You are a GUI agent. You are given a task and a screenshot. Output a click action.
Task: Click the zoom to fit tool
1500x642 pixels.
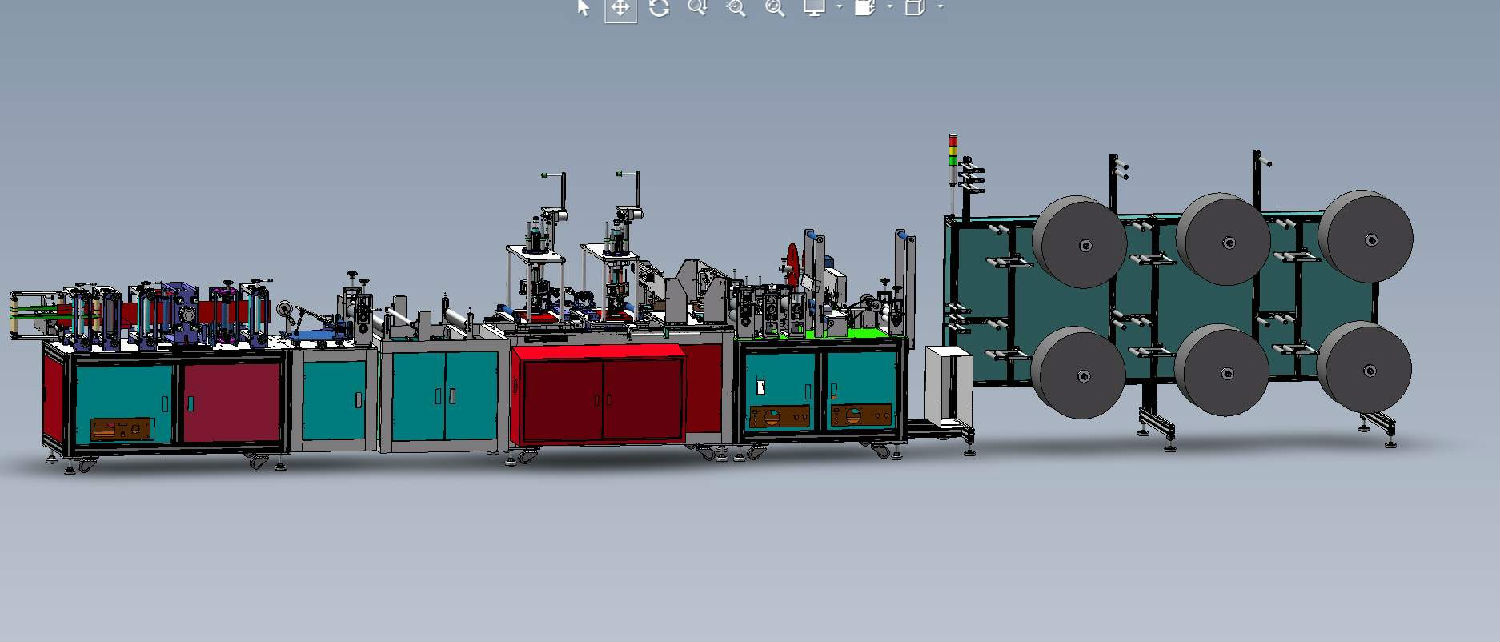coord(775,8)
